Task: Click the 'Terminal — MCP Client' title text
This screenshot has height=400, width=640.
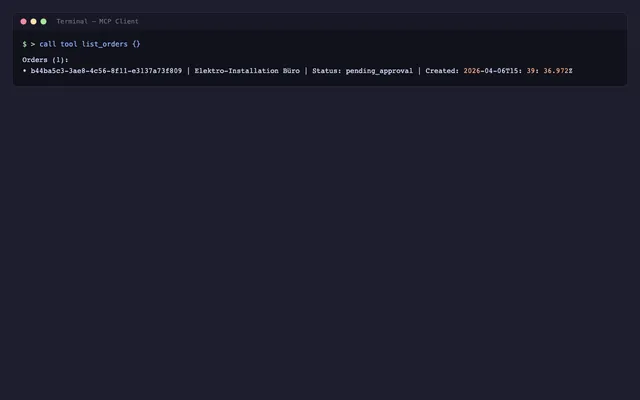Action: click(98, 21)
